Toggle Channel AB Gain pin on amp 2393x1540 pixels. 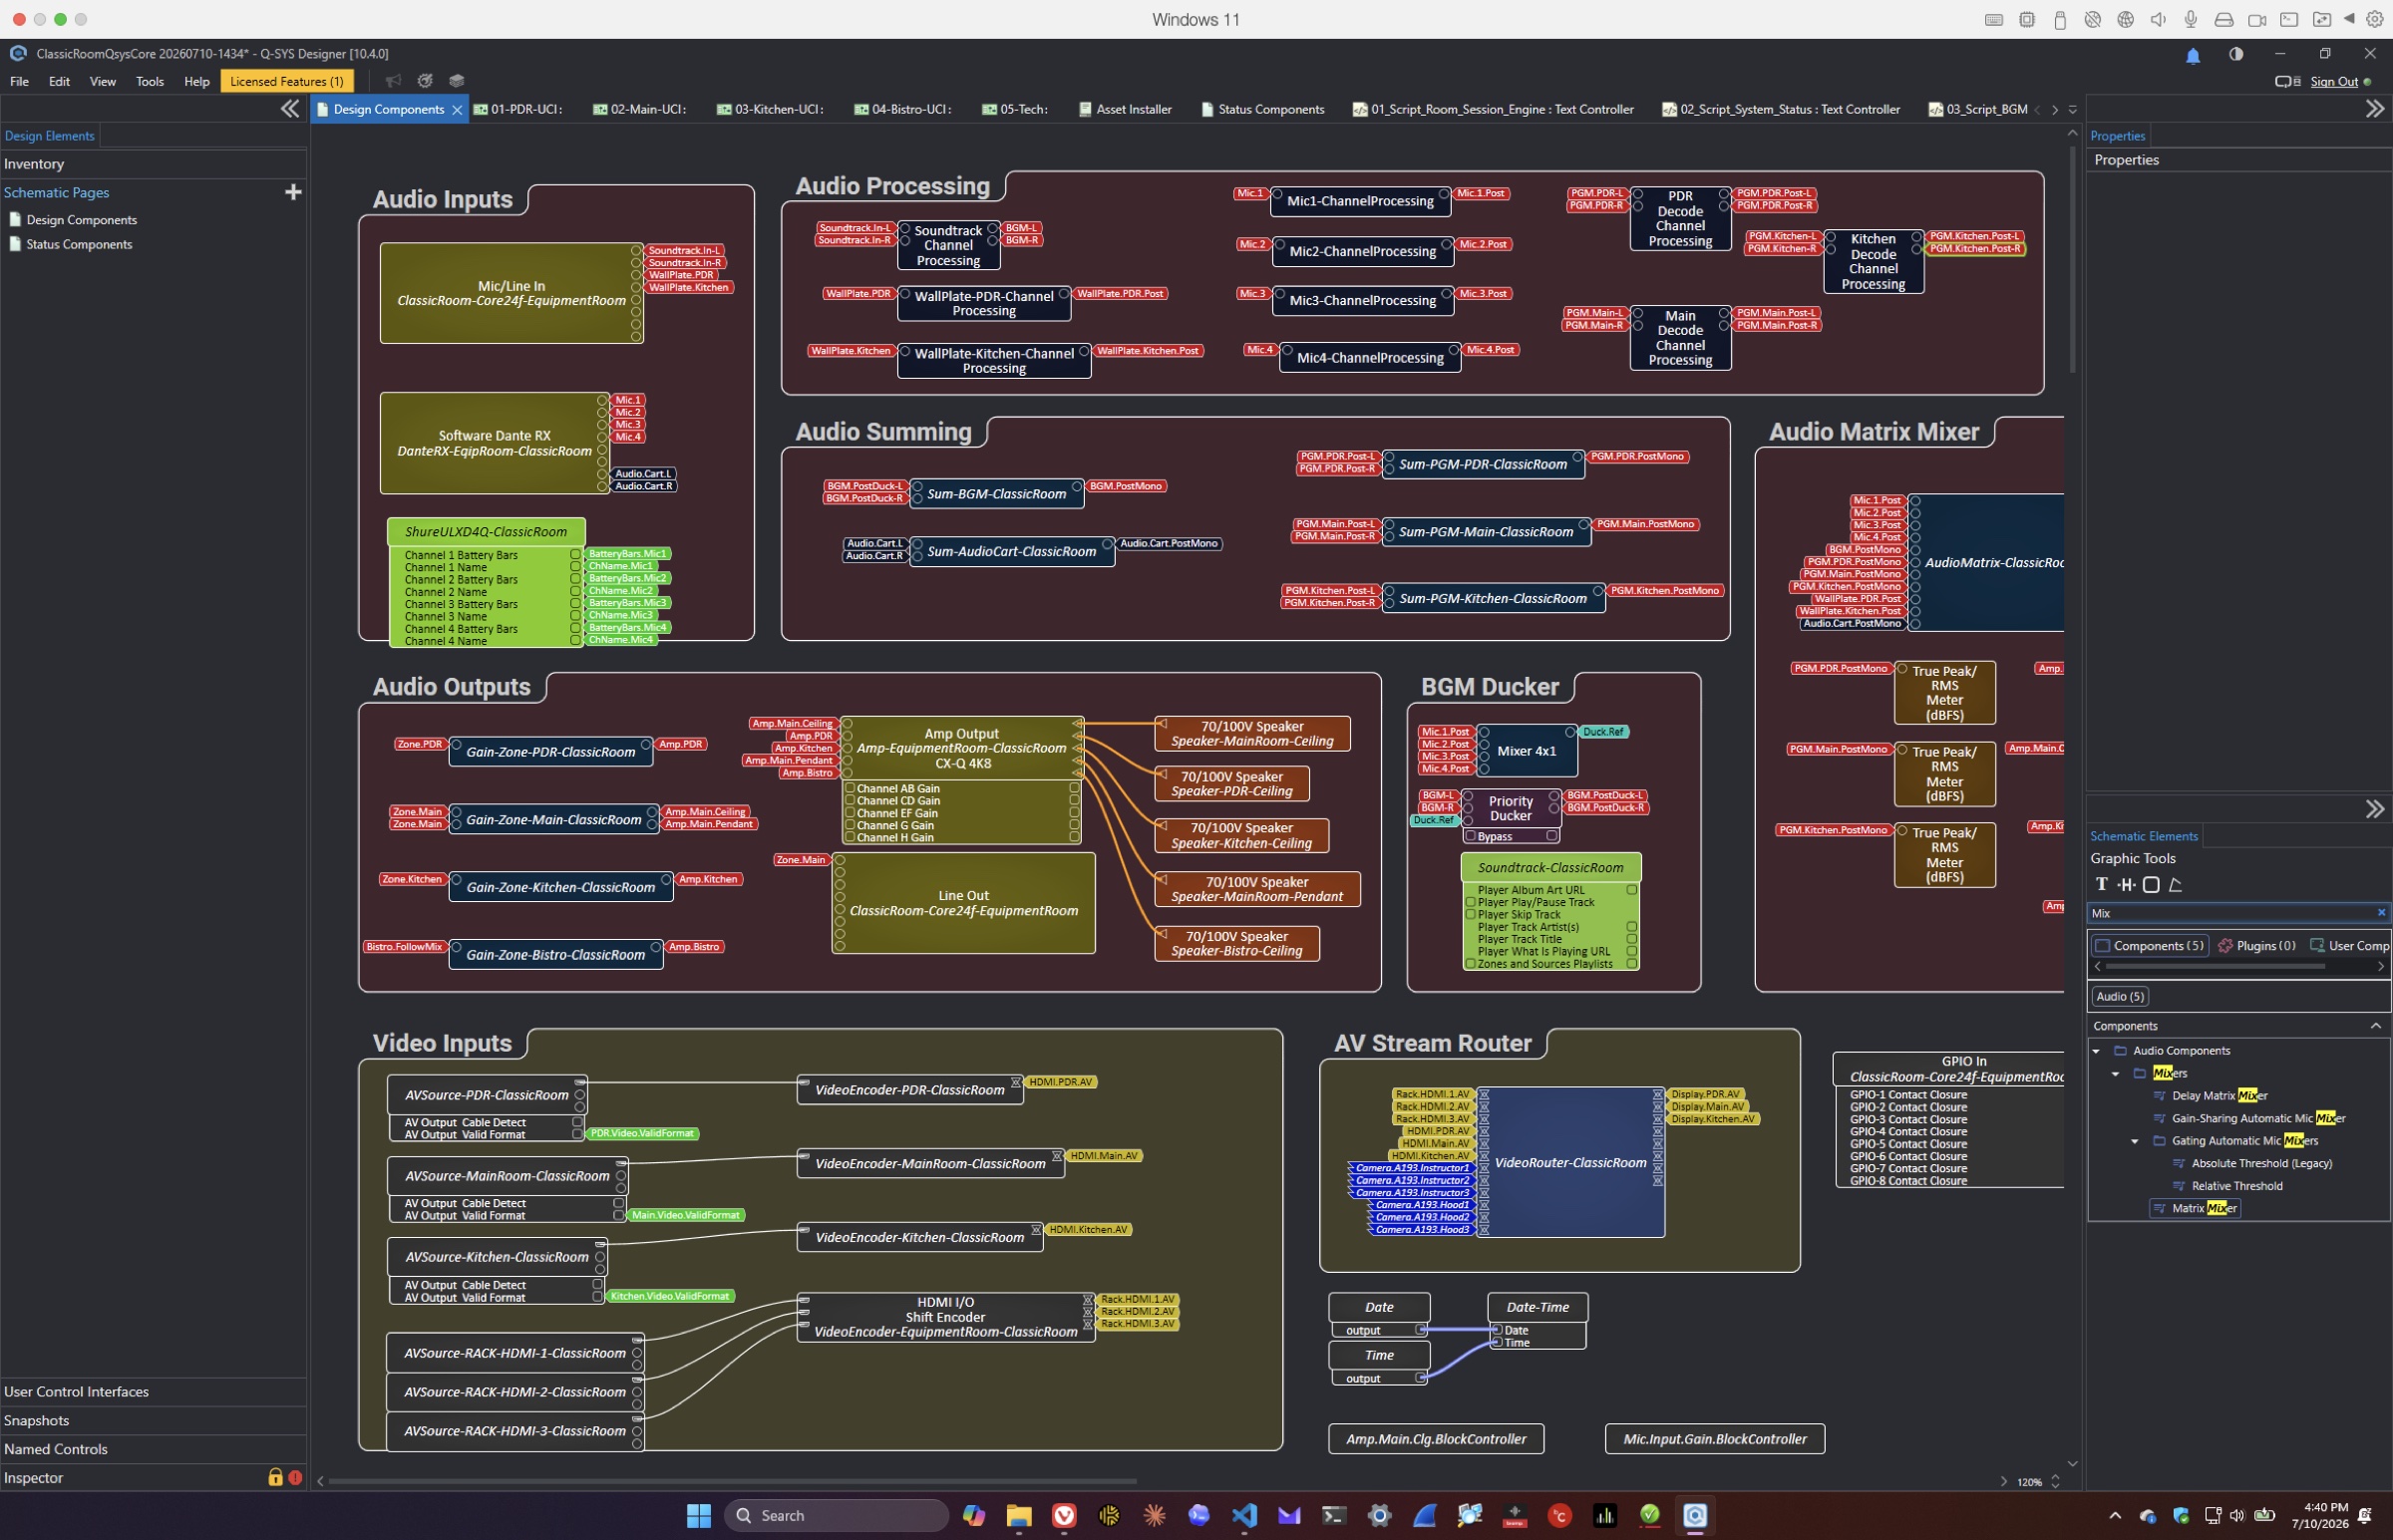point(850,788)
